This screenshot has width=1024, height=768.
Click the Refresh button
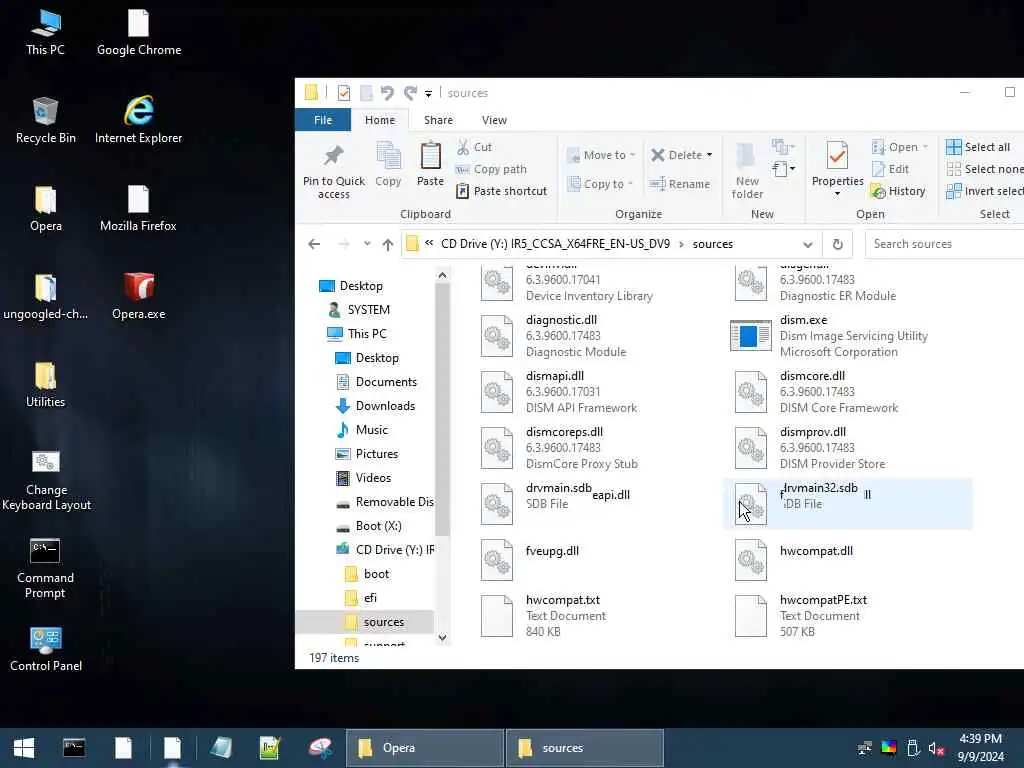[x=837, y=244]
